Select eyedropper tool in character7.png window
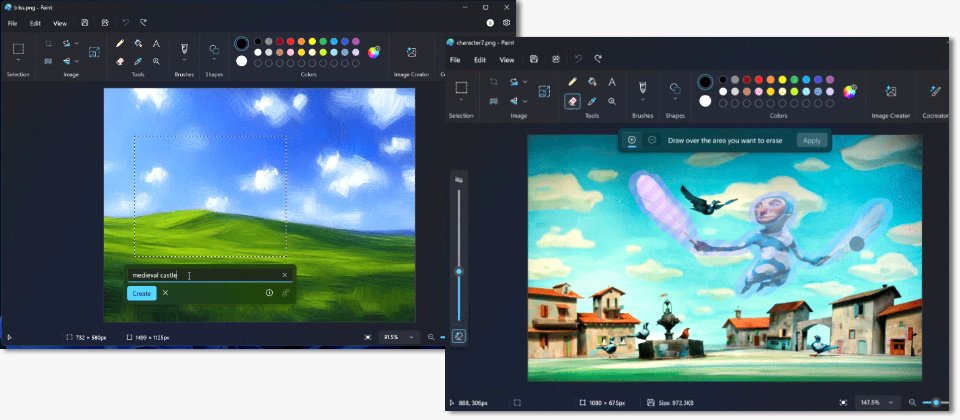 [592, 101]
